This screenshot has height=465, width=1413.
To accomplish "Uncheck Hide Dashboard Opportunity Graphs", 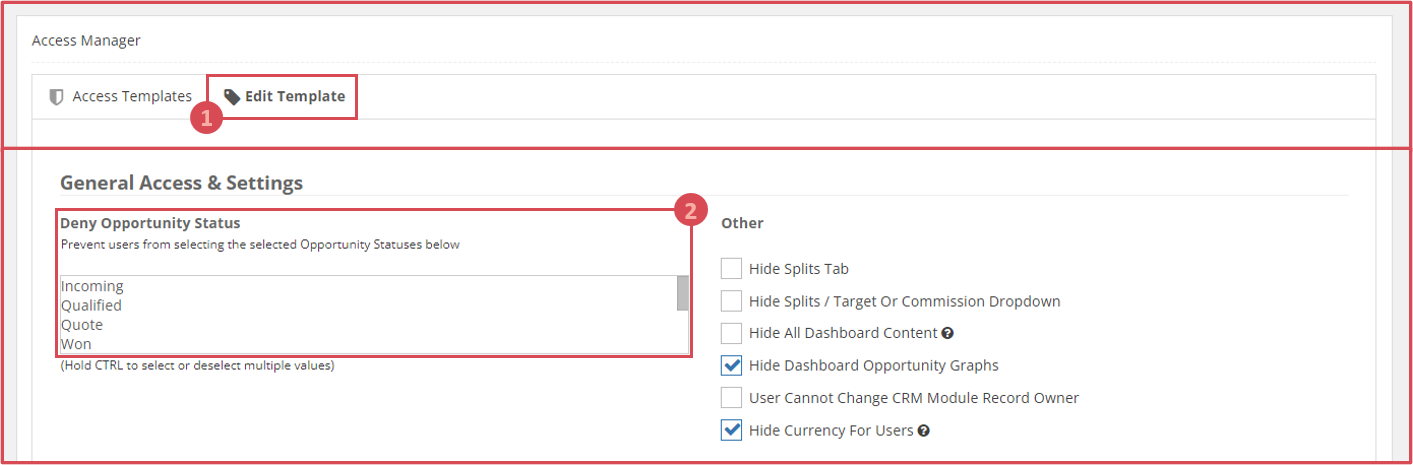I will pos(731,365).
